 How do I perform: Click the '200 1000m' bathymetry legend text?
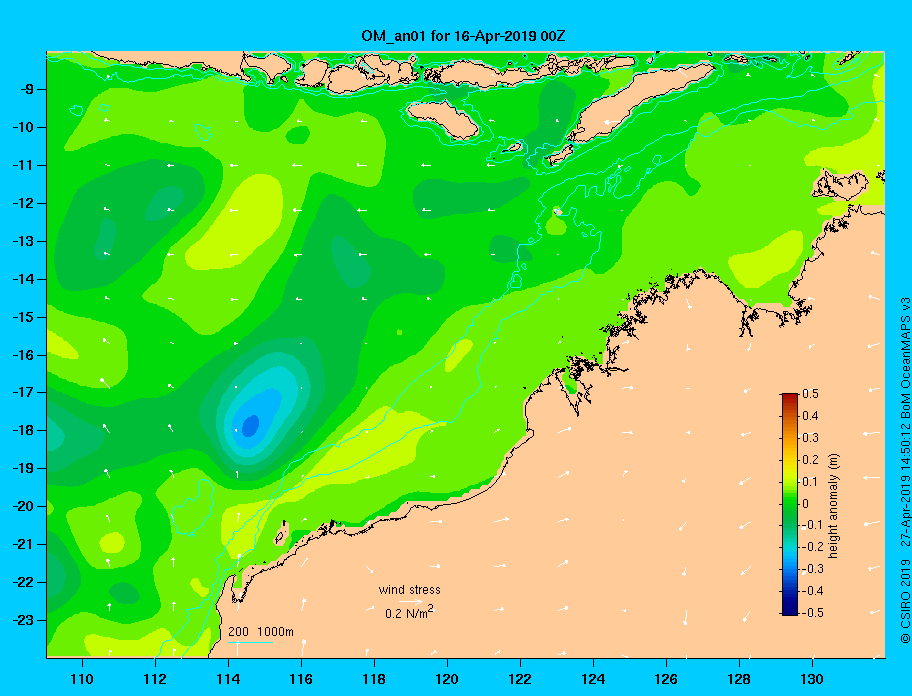pos(261,631)
